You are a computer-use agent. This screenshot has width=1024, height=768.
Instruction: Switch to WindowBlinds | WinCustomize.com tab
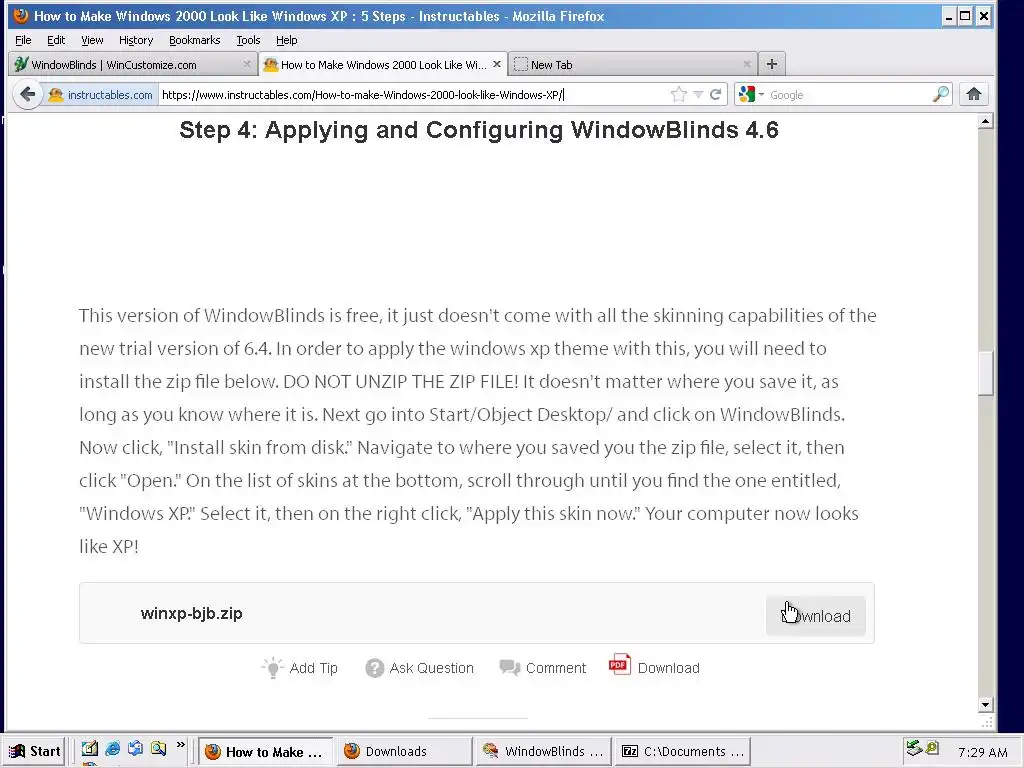click(x=133, y=64)
